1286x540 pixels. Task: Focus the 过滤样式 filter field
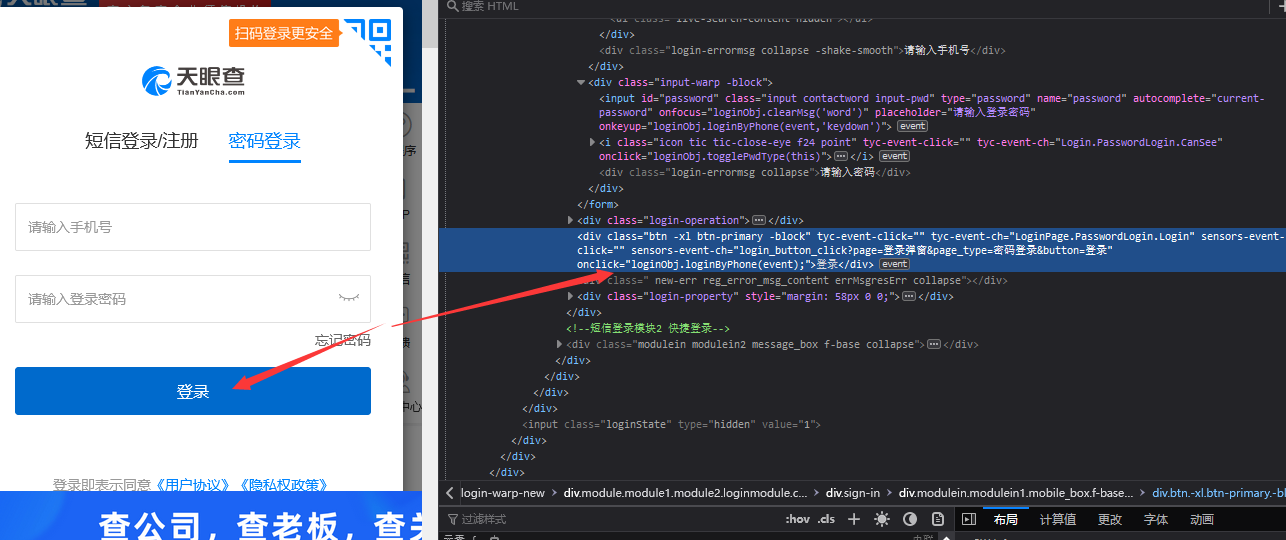(610, 520)
